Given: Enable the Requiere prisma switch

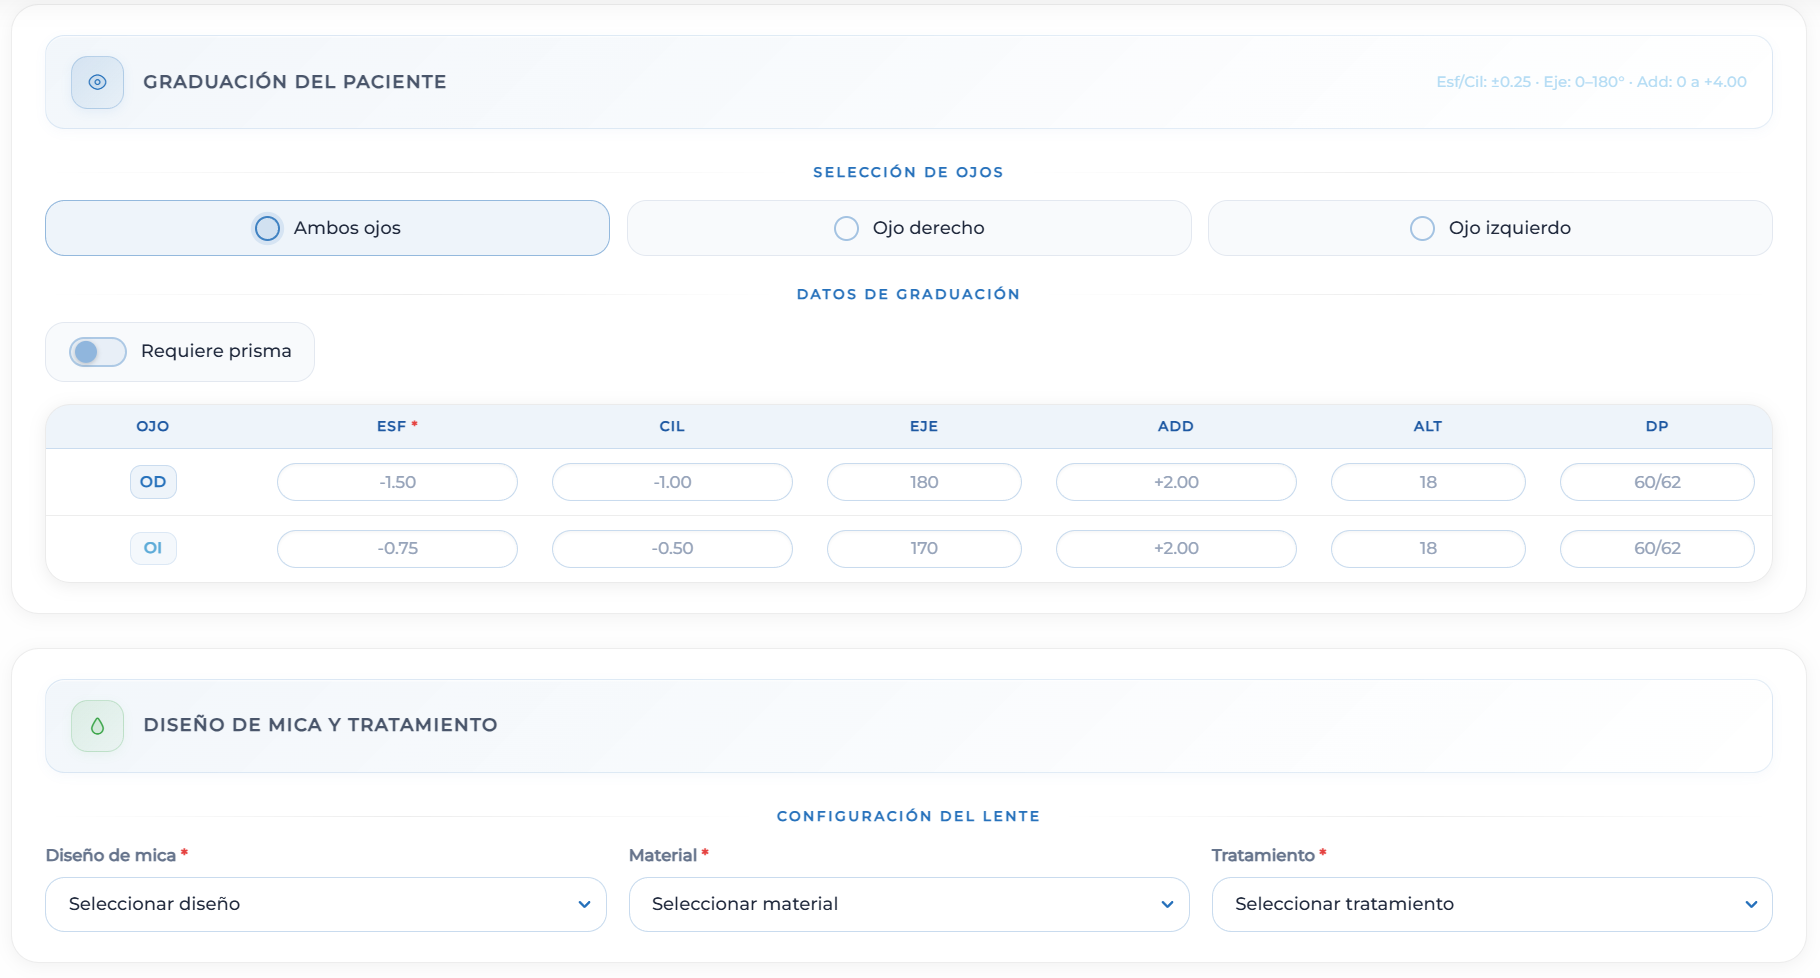Looking at the screenshot, I should (x=98, y=352).
